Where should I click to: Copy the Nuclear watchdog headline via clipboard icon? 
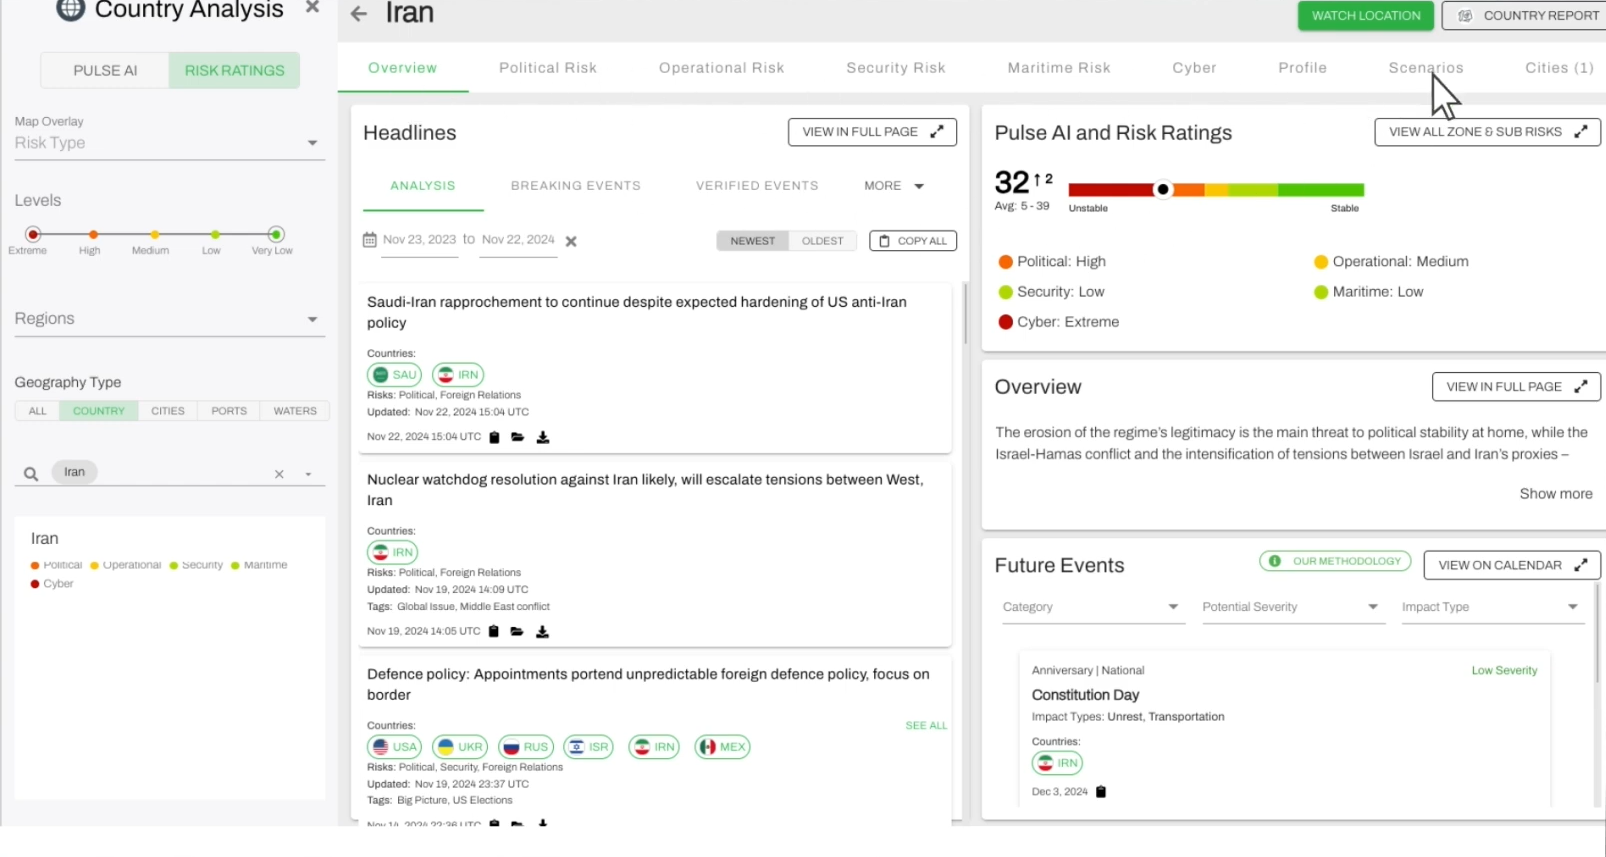tap(493, 631)
